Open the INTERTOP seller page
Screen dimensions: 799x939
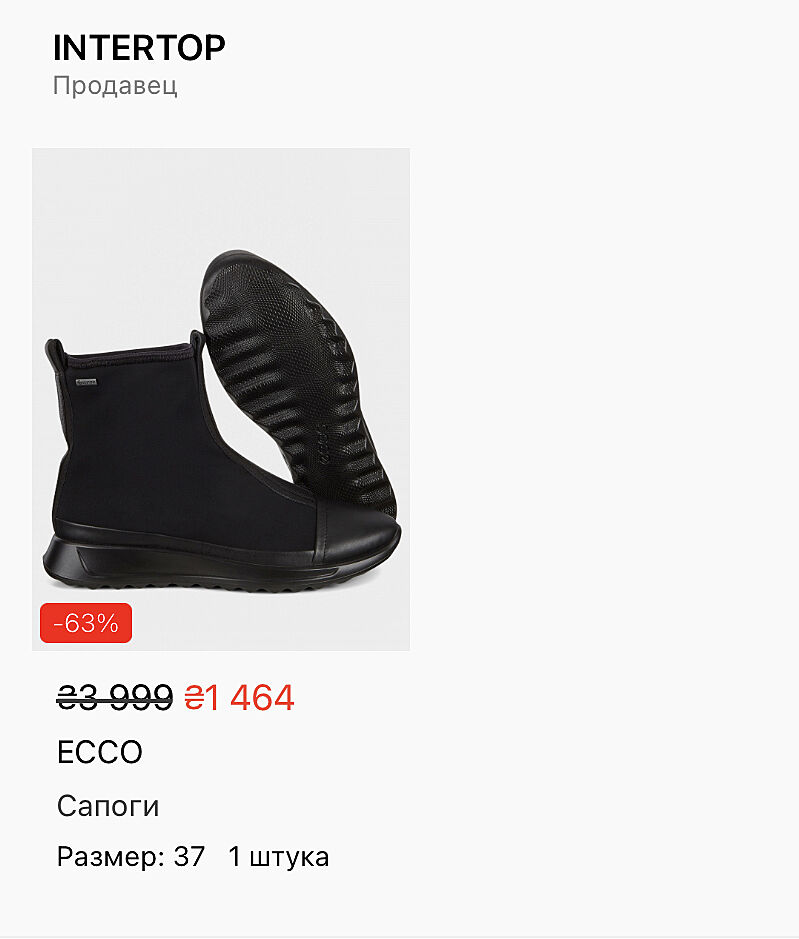coord(139,48)
